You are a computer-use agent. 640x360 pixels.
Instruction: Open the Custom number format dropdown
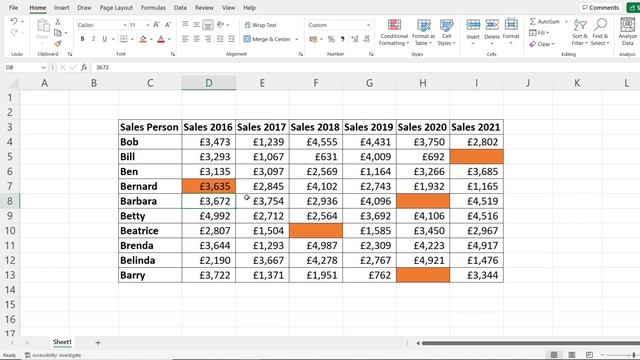coord(368,25)
